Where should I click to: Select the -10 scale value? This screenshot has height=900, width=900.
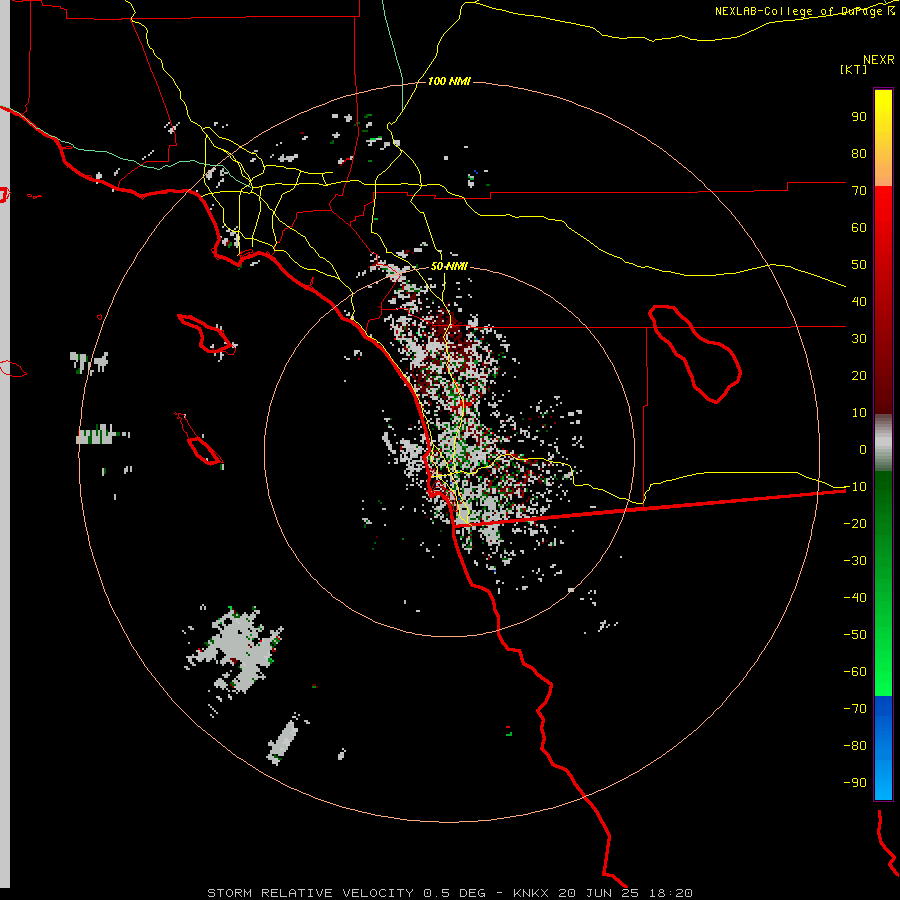point(855,487)
